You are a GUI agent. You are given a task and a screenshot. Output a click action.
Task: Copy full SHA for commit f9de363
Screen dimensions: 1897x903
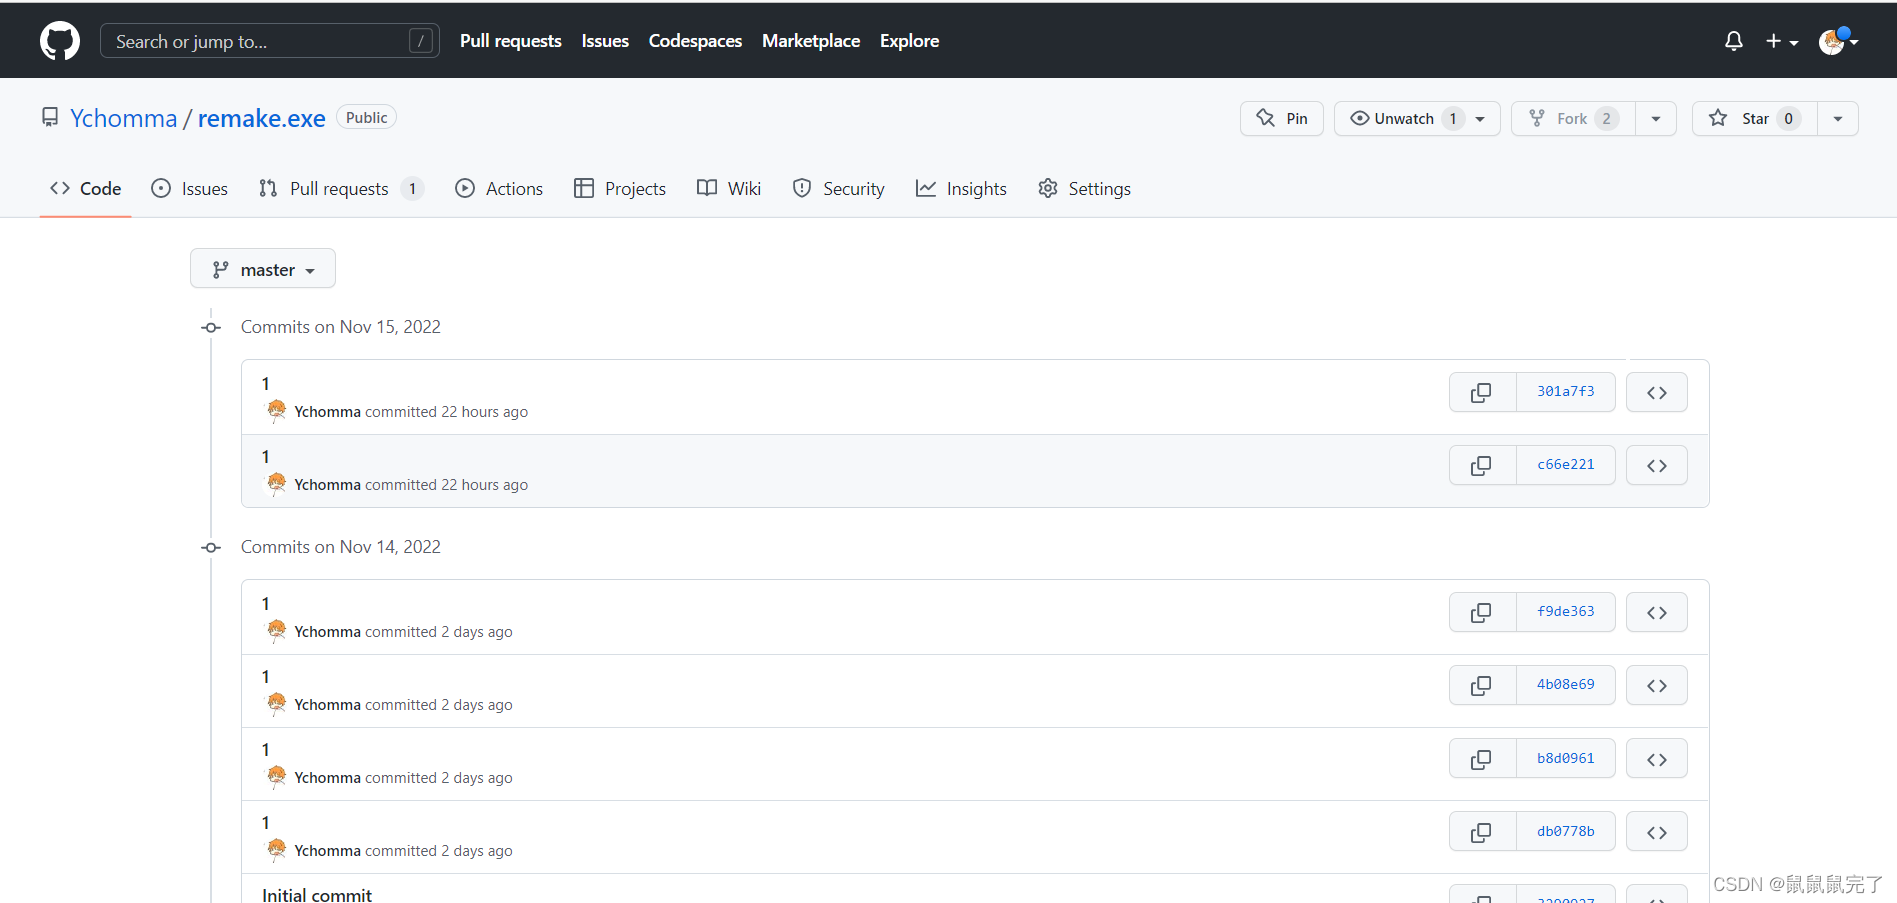point(1482,612)
